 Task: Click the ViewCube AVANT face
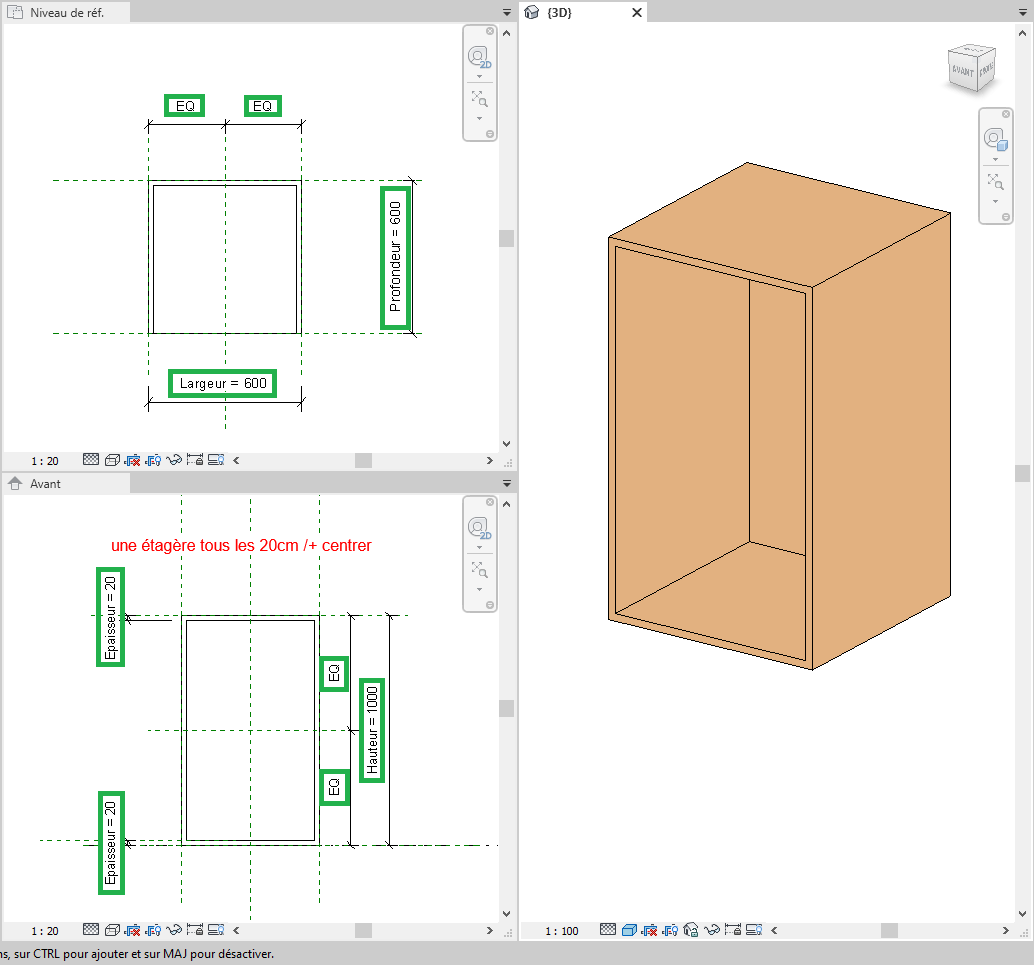(964, 71)
